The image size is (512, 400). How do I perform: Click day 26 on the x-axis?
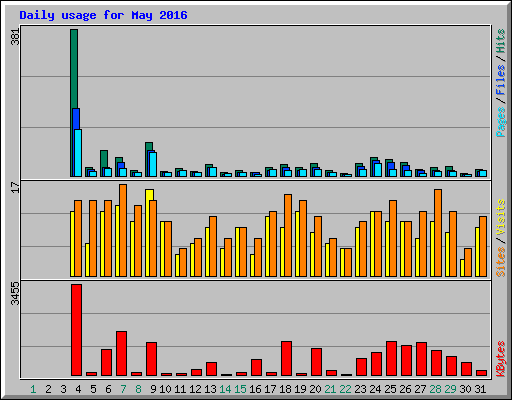[x=405, y=389]
